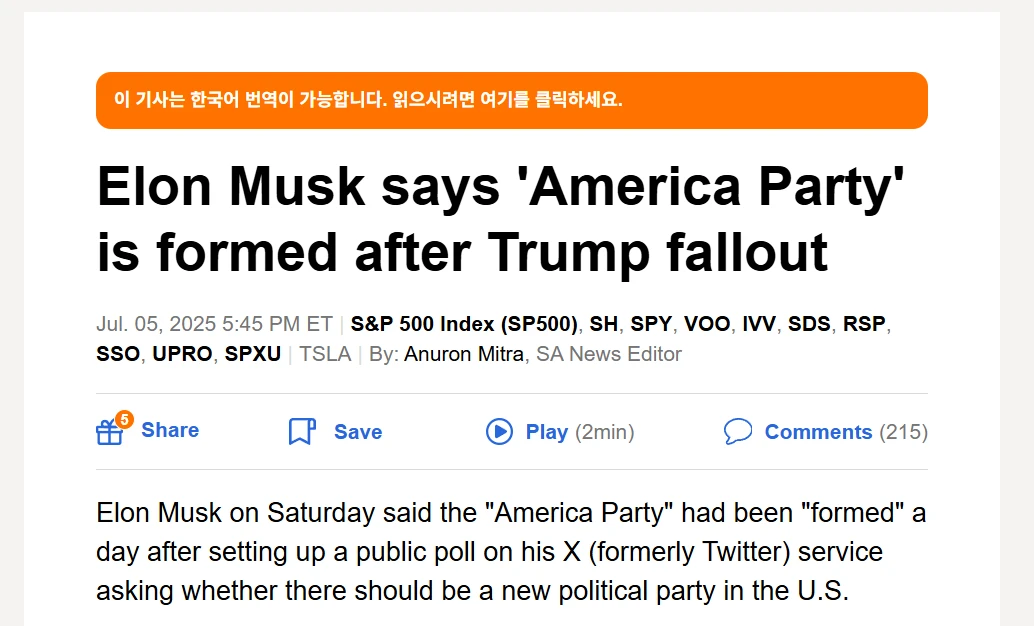Click the speech bubble comments icon
The height and width of the screenshot is (626, 1034).
point(738,432)
